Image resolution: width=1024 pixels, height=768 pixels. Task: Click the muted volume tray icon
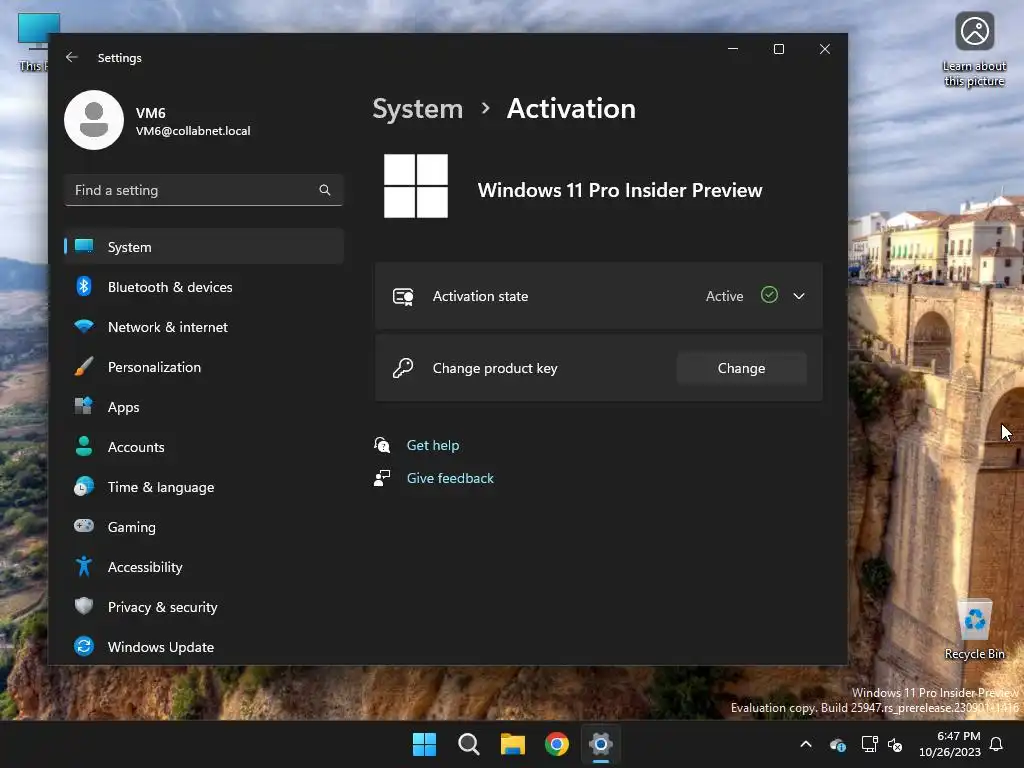click(x=895, y=744)
